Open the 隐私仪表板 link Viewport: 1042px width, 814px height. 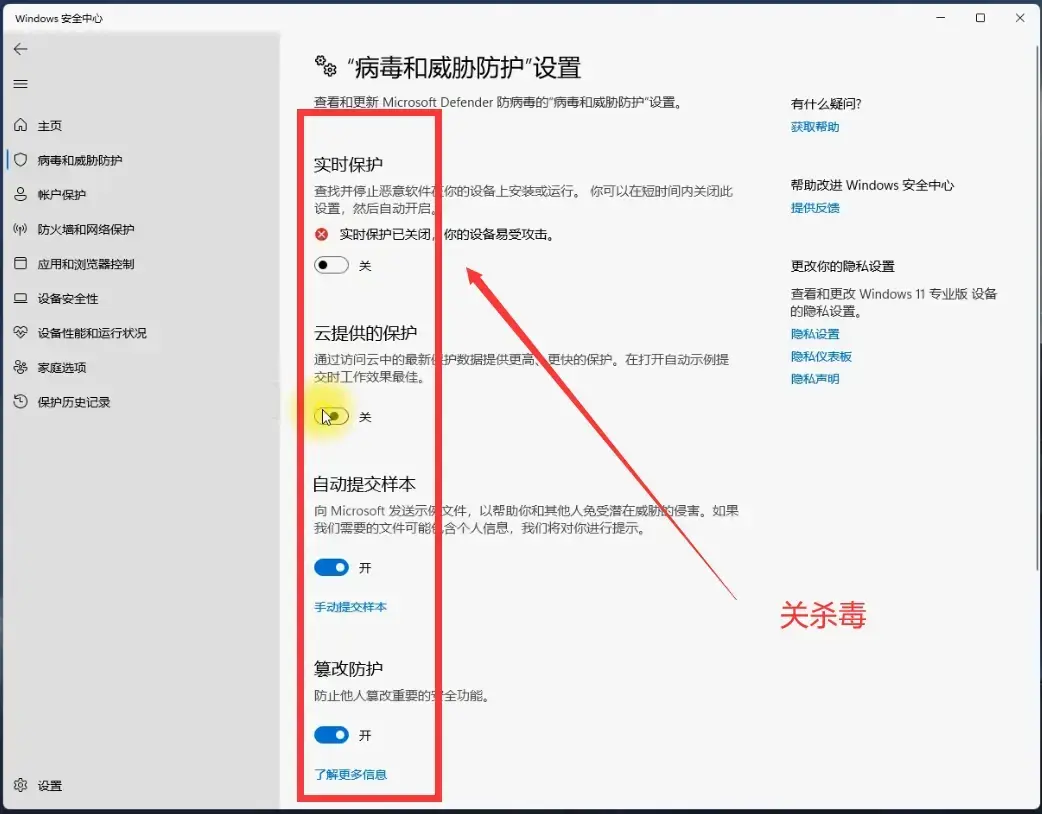tap(821, 357)
